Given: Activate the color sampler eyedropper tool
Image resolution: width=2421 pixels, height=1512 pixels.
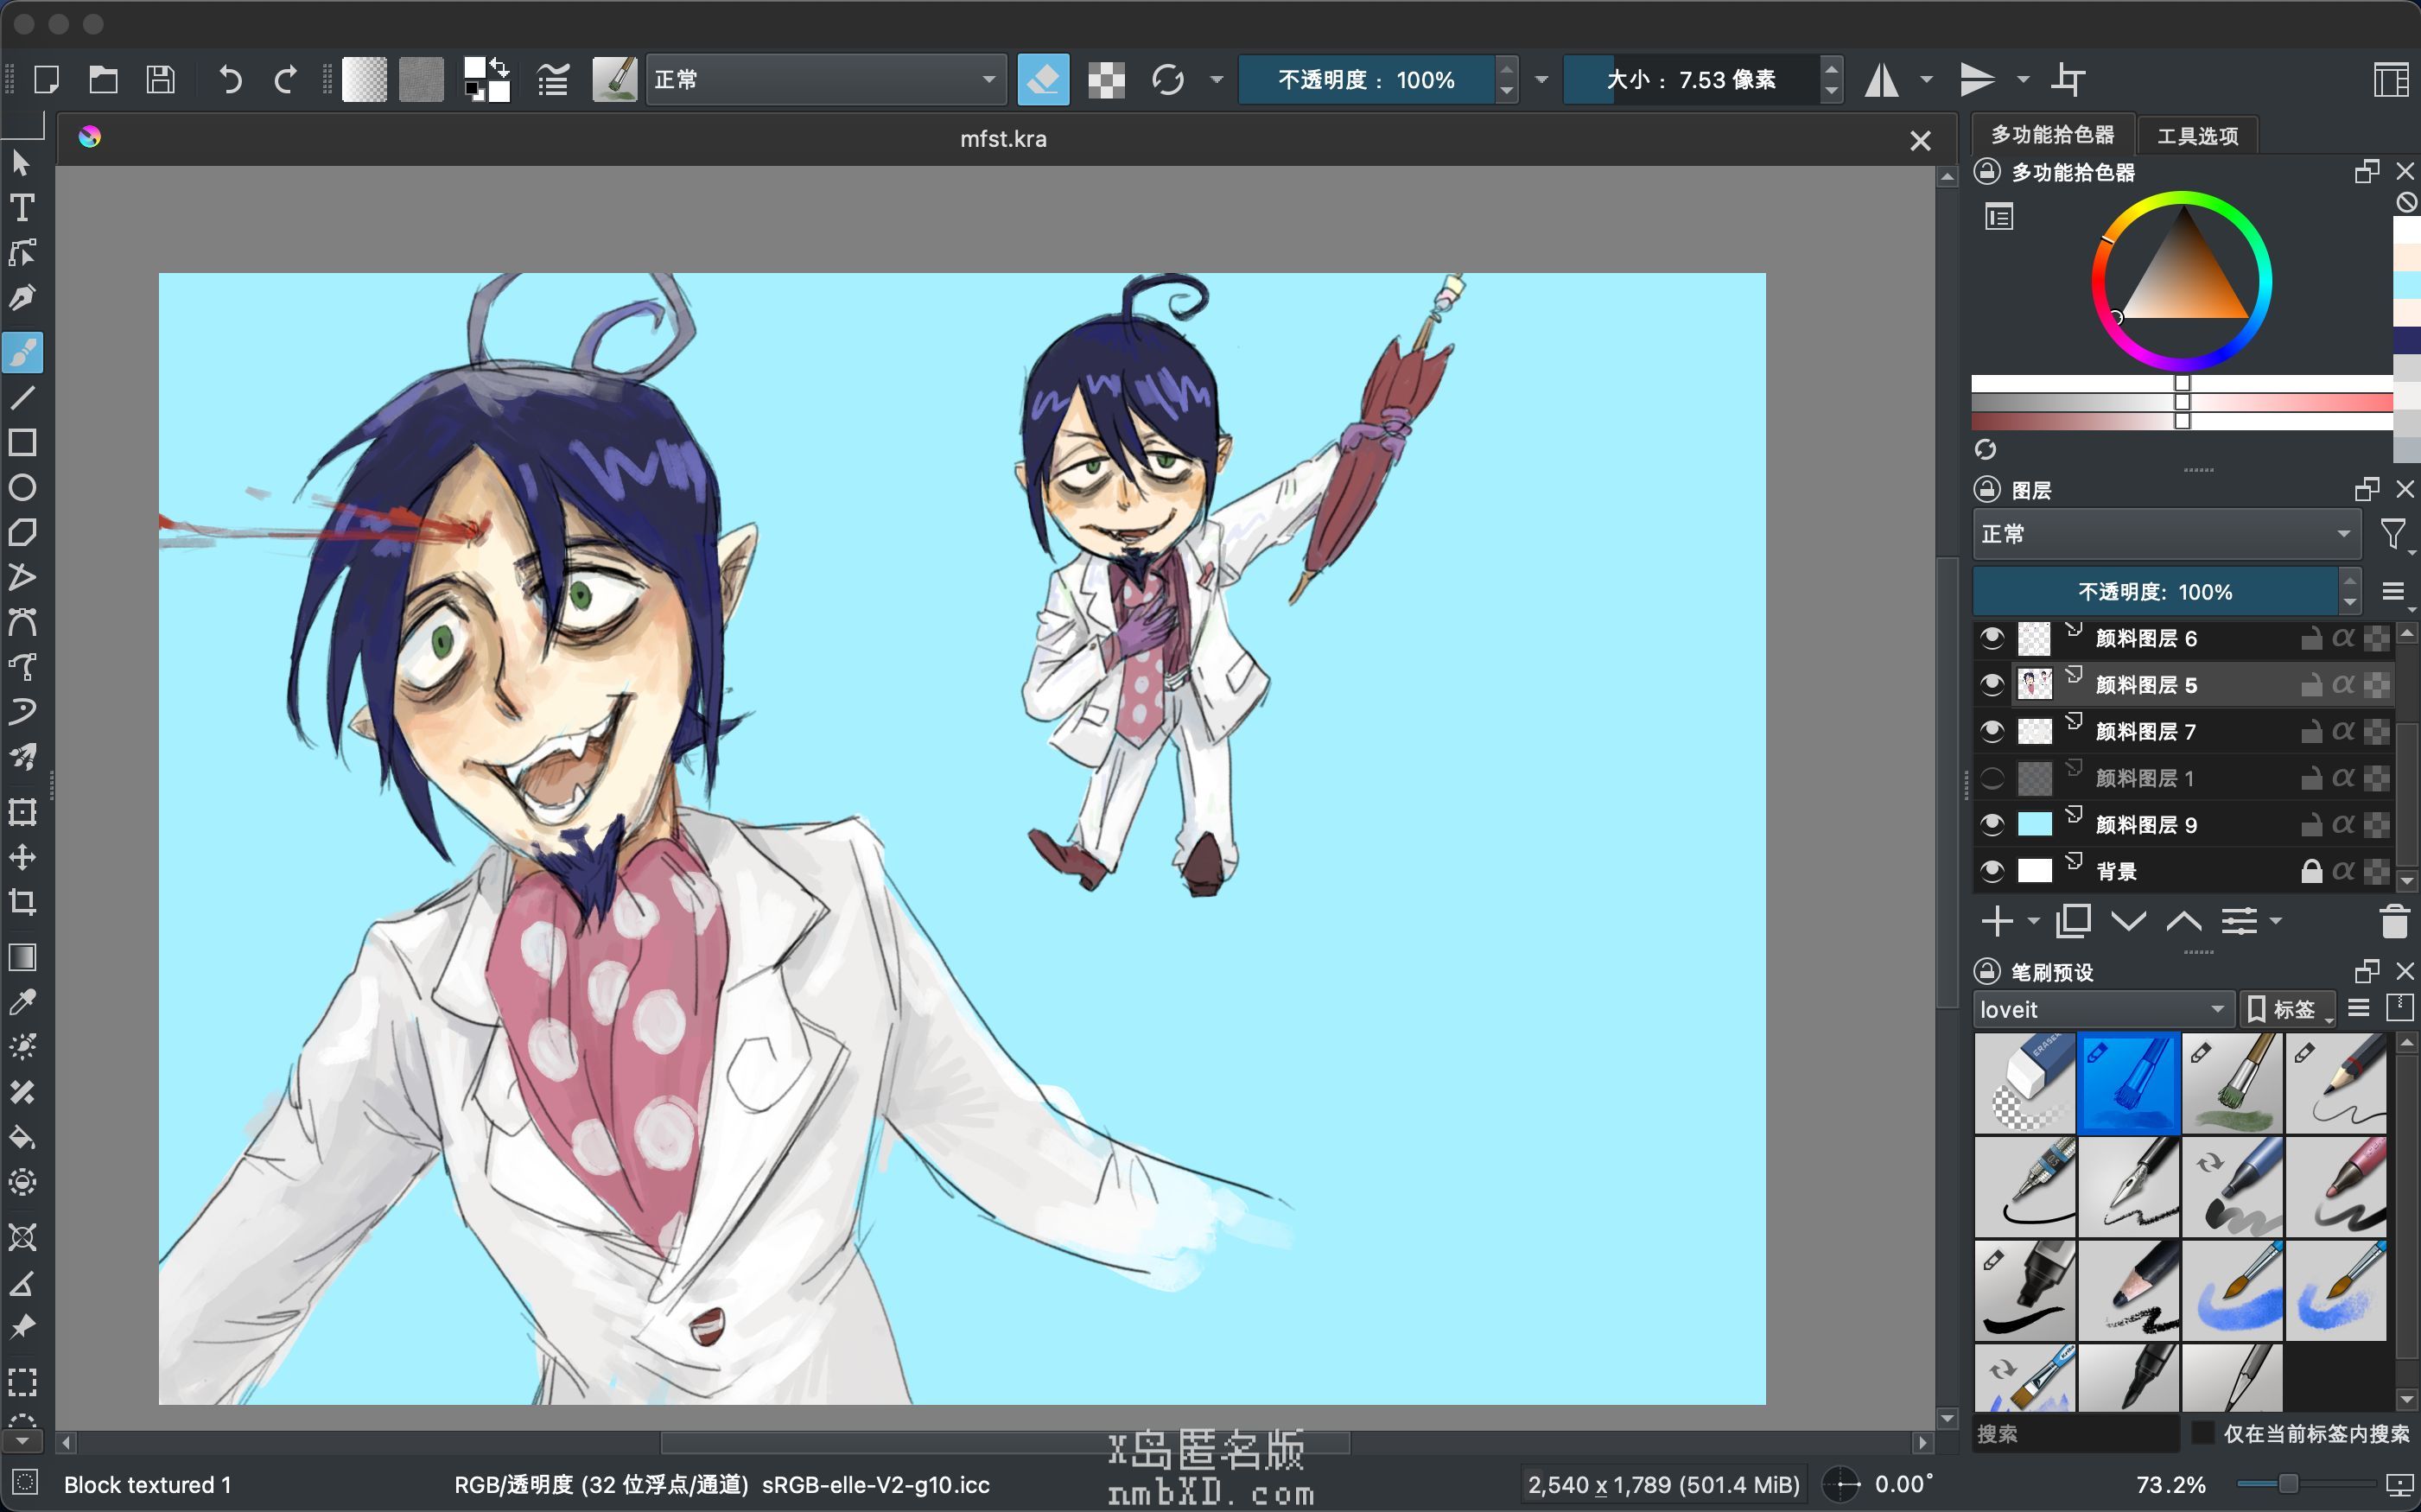Looking at the screenshot, I should coord(22,1001).
